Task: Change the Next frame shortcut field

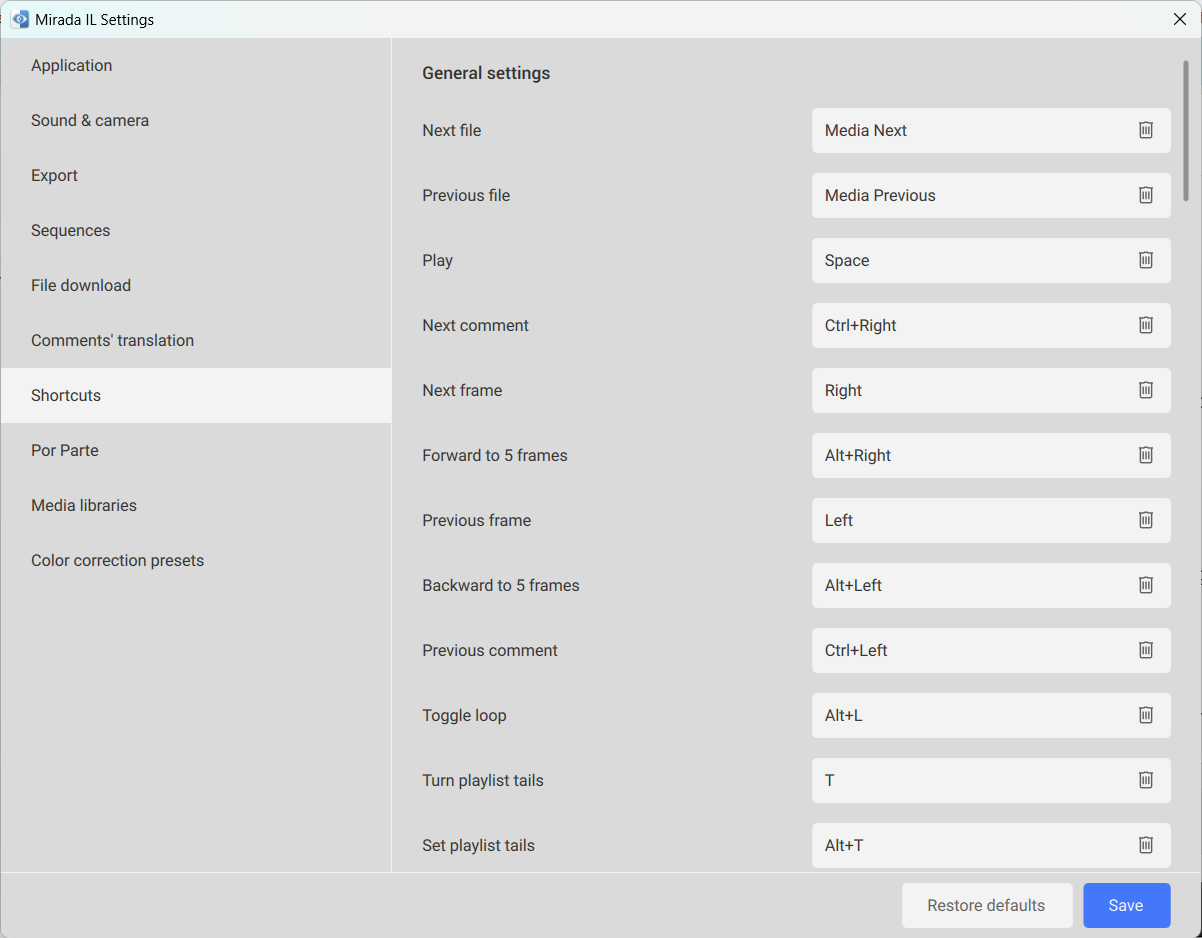Action: (x=991, y=390)
